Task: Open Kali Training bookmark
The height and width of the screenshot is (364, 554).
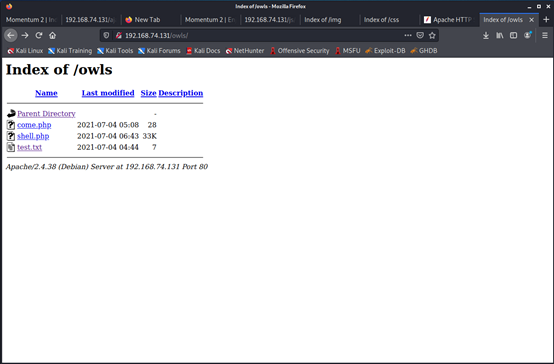Action: pos(70,51)
